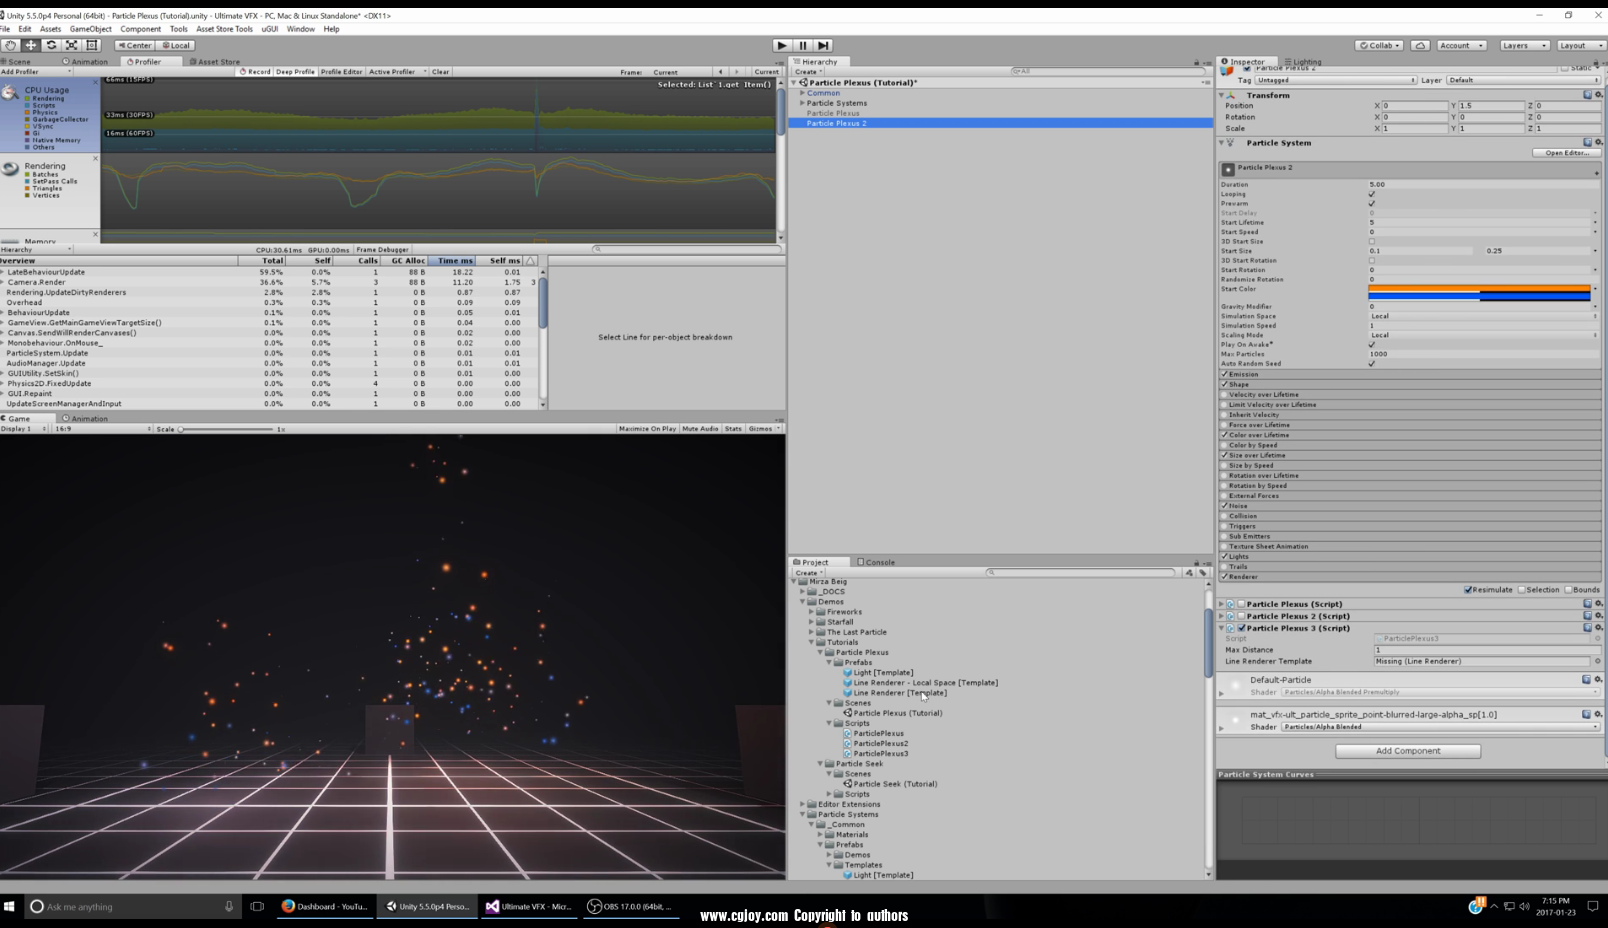Open mat_vfx material Shader dropdown
Screen dimensions: 1608x928
(1440, 727)
